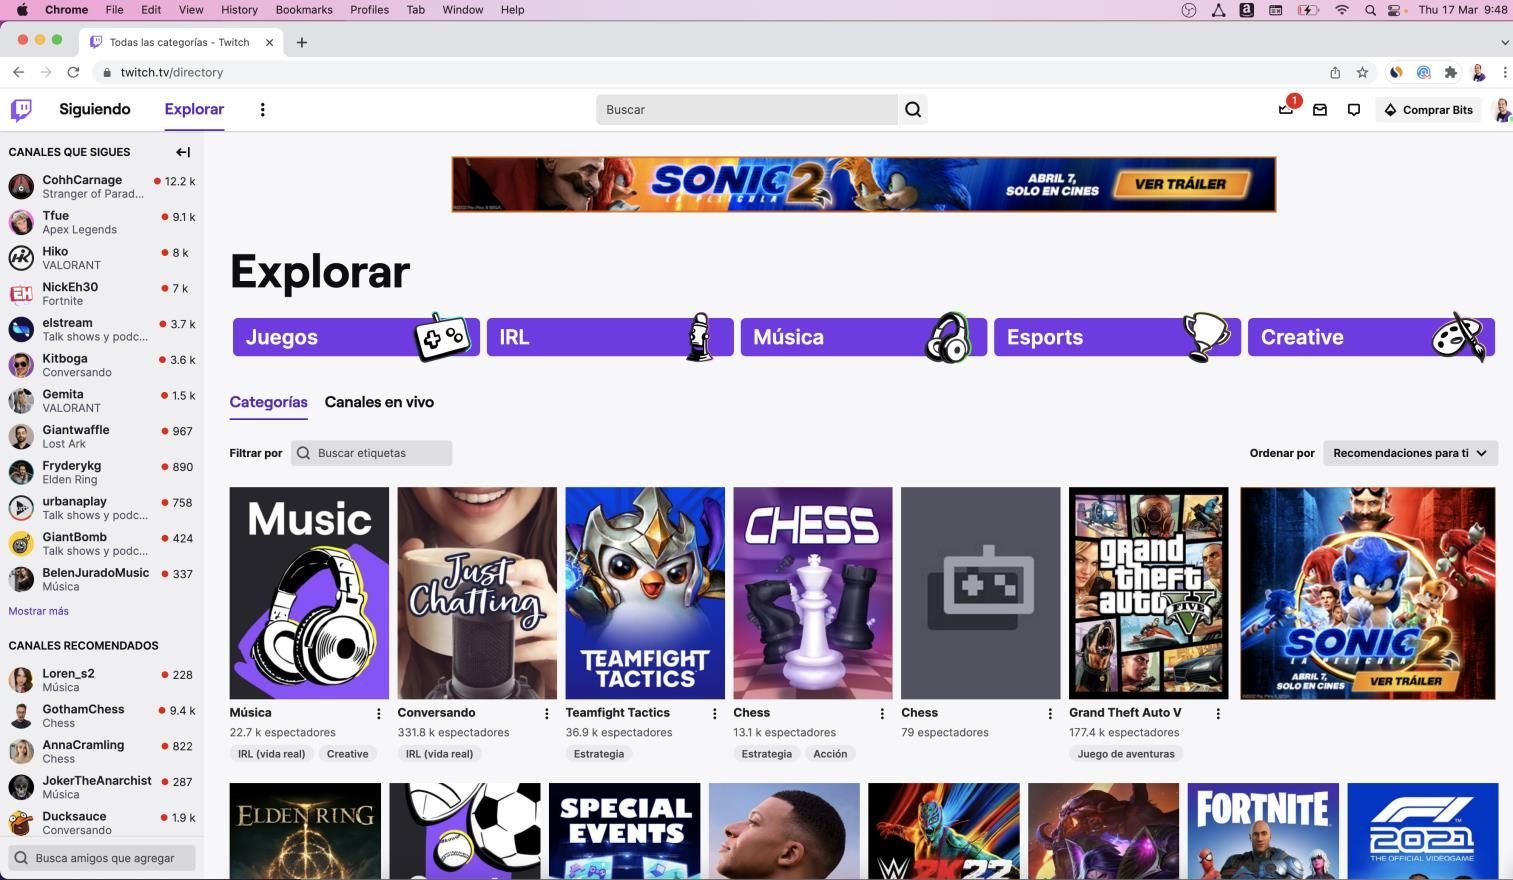Open the notifications inbox icon

(1320, 110)
